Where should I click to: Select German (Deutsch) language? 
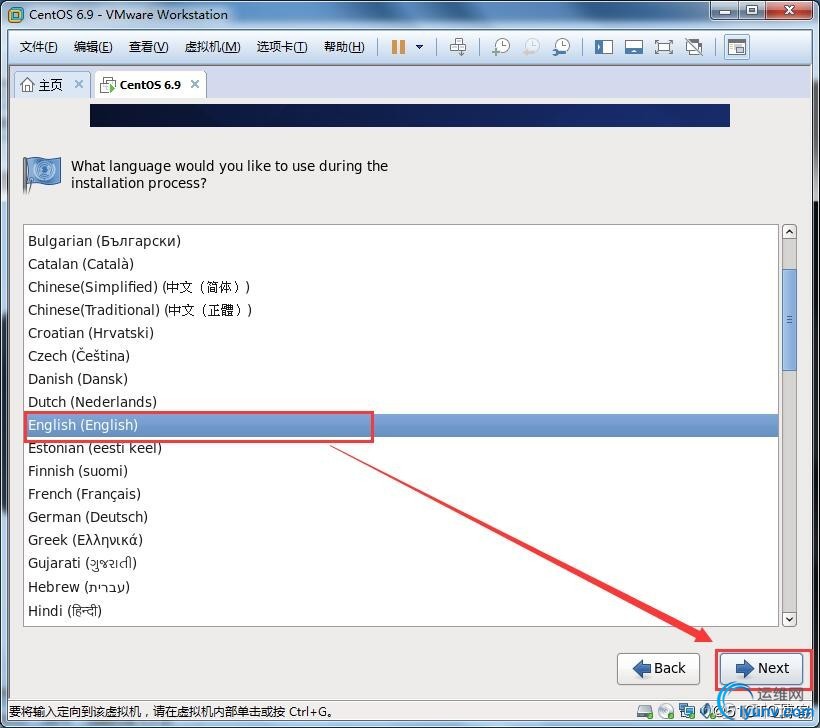point(401,517)
